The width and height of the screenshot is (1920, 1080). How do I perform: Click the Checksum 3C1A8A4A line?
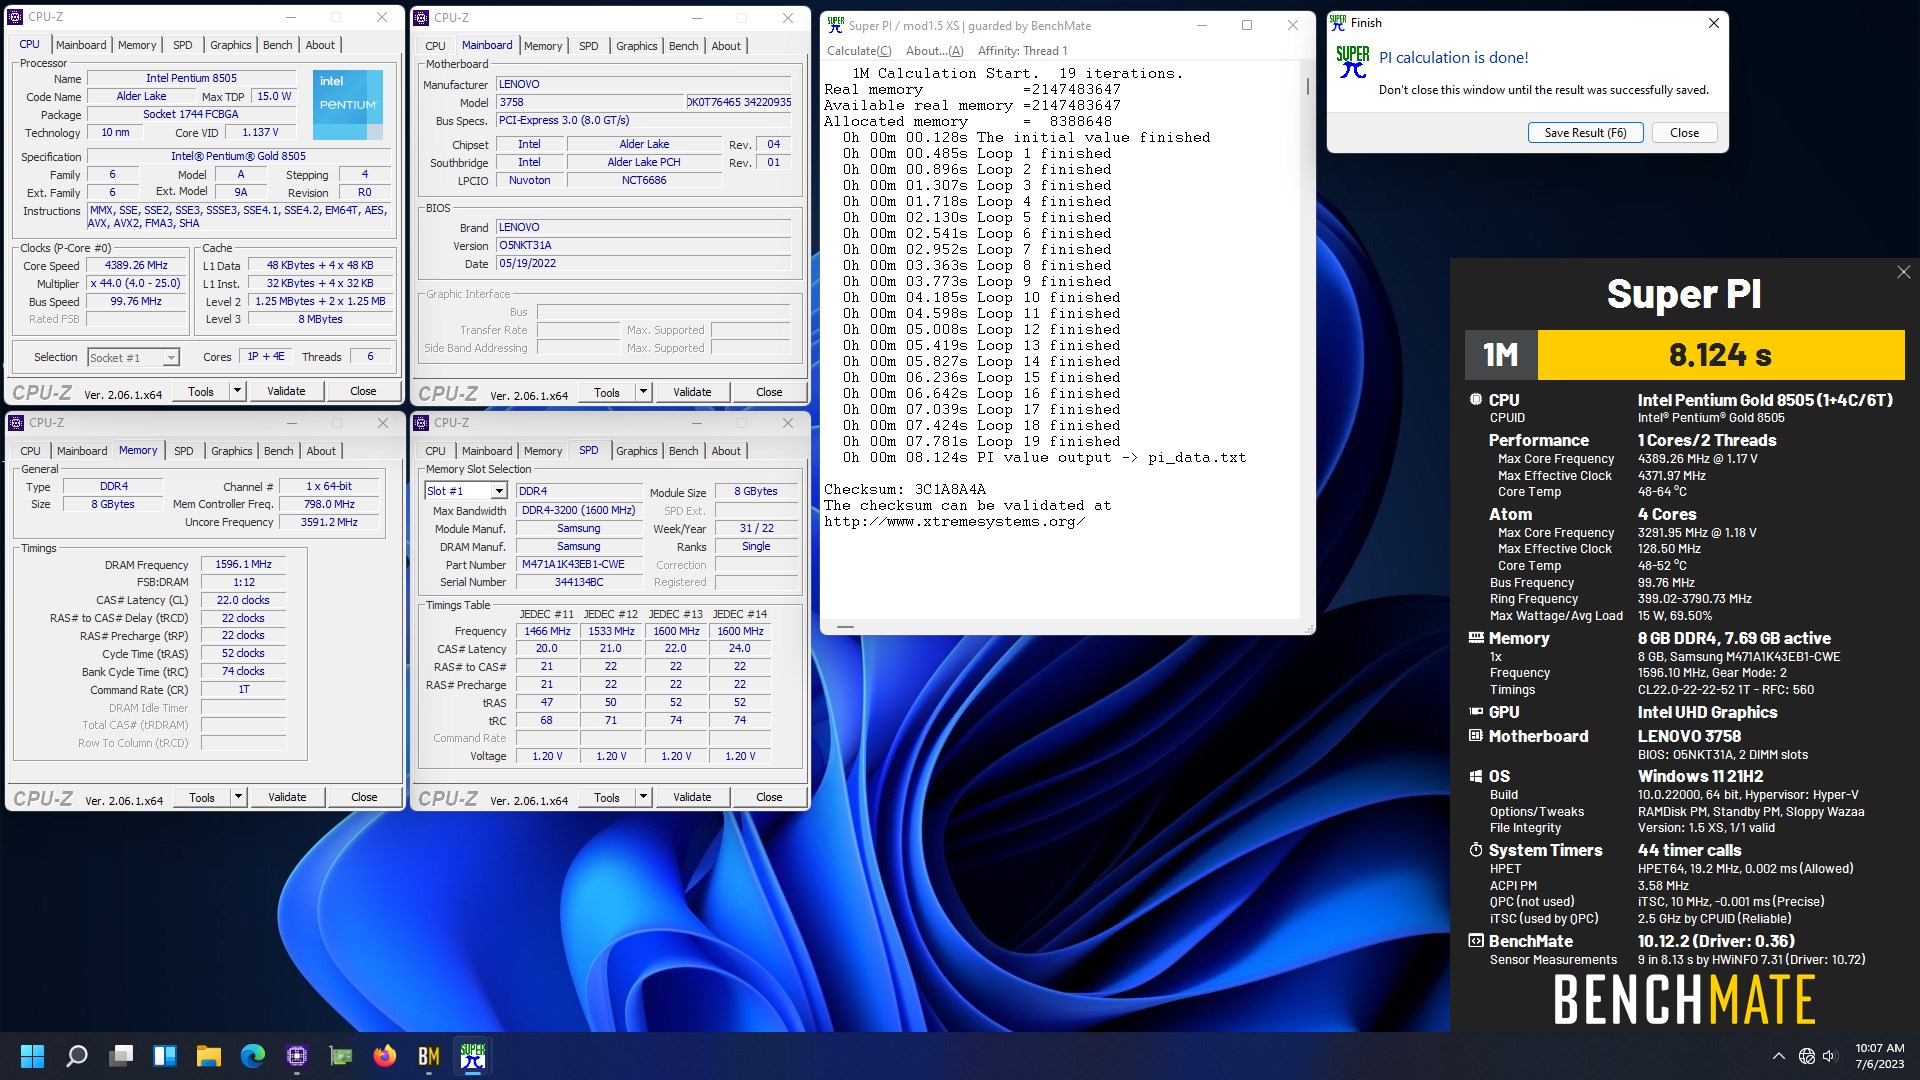(905, 489)
